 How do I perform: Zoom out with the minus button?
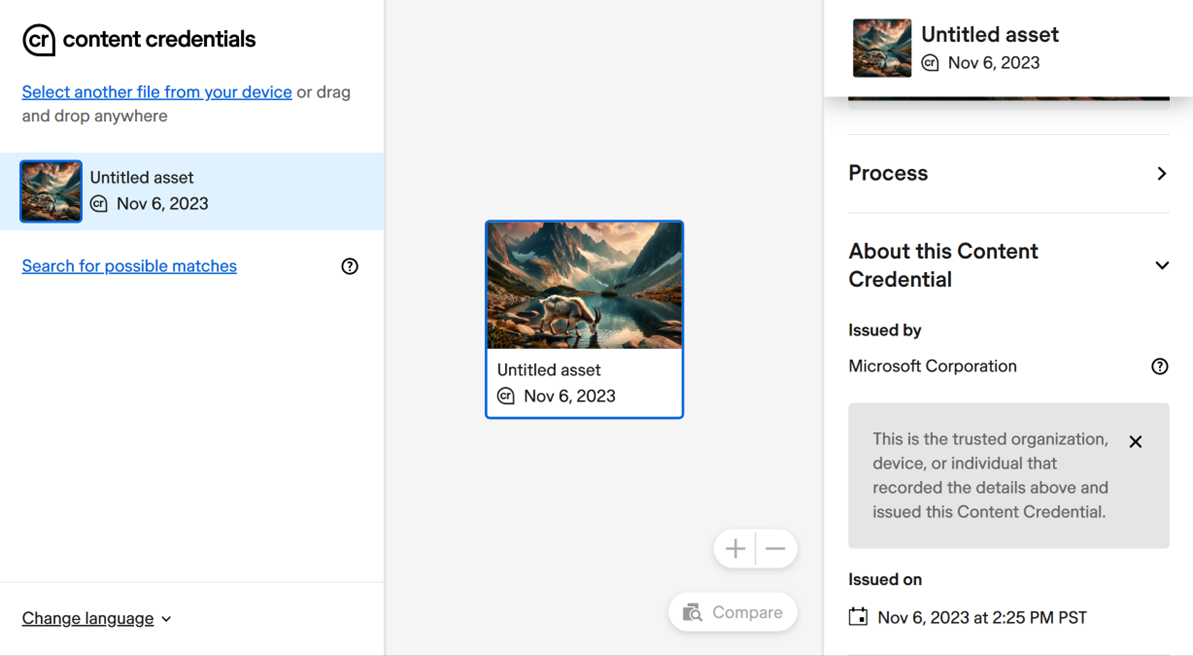(776, 549)
